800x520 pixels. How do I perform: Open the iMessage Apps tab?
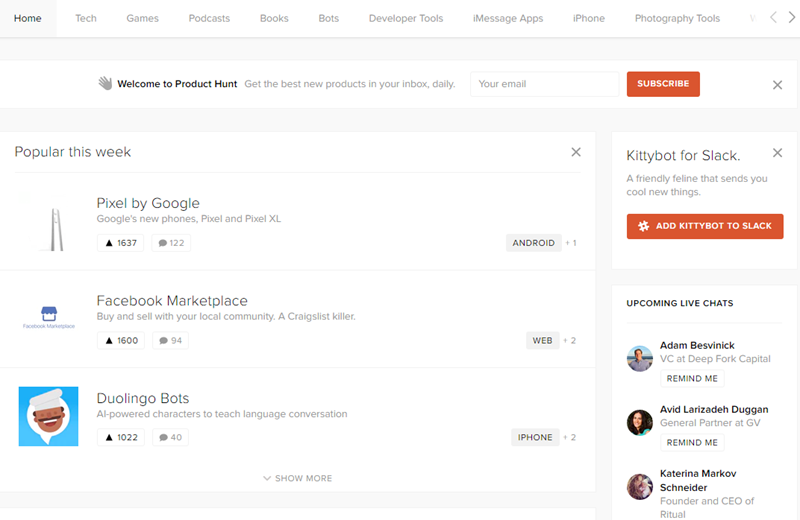[x=508, y=18]
